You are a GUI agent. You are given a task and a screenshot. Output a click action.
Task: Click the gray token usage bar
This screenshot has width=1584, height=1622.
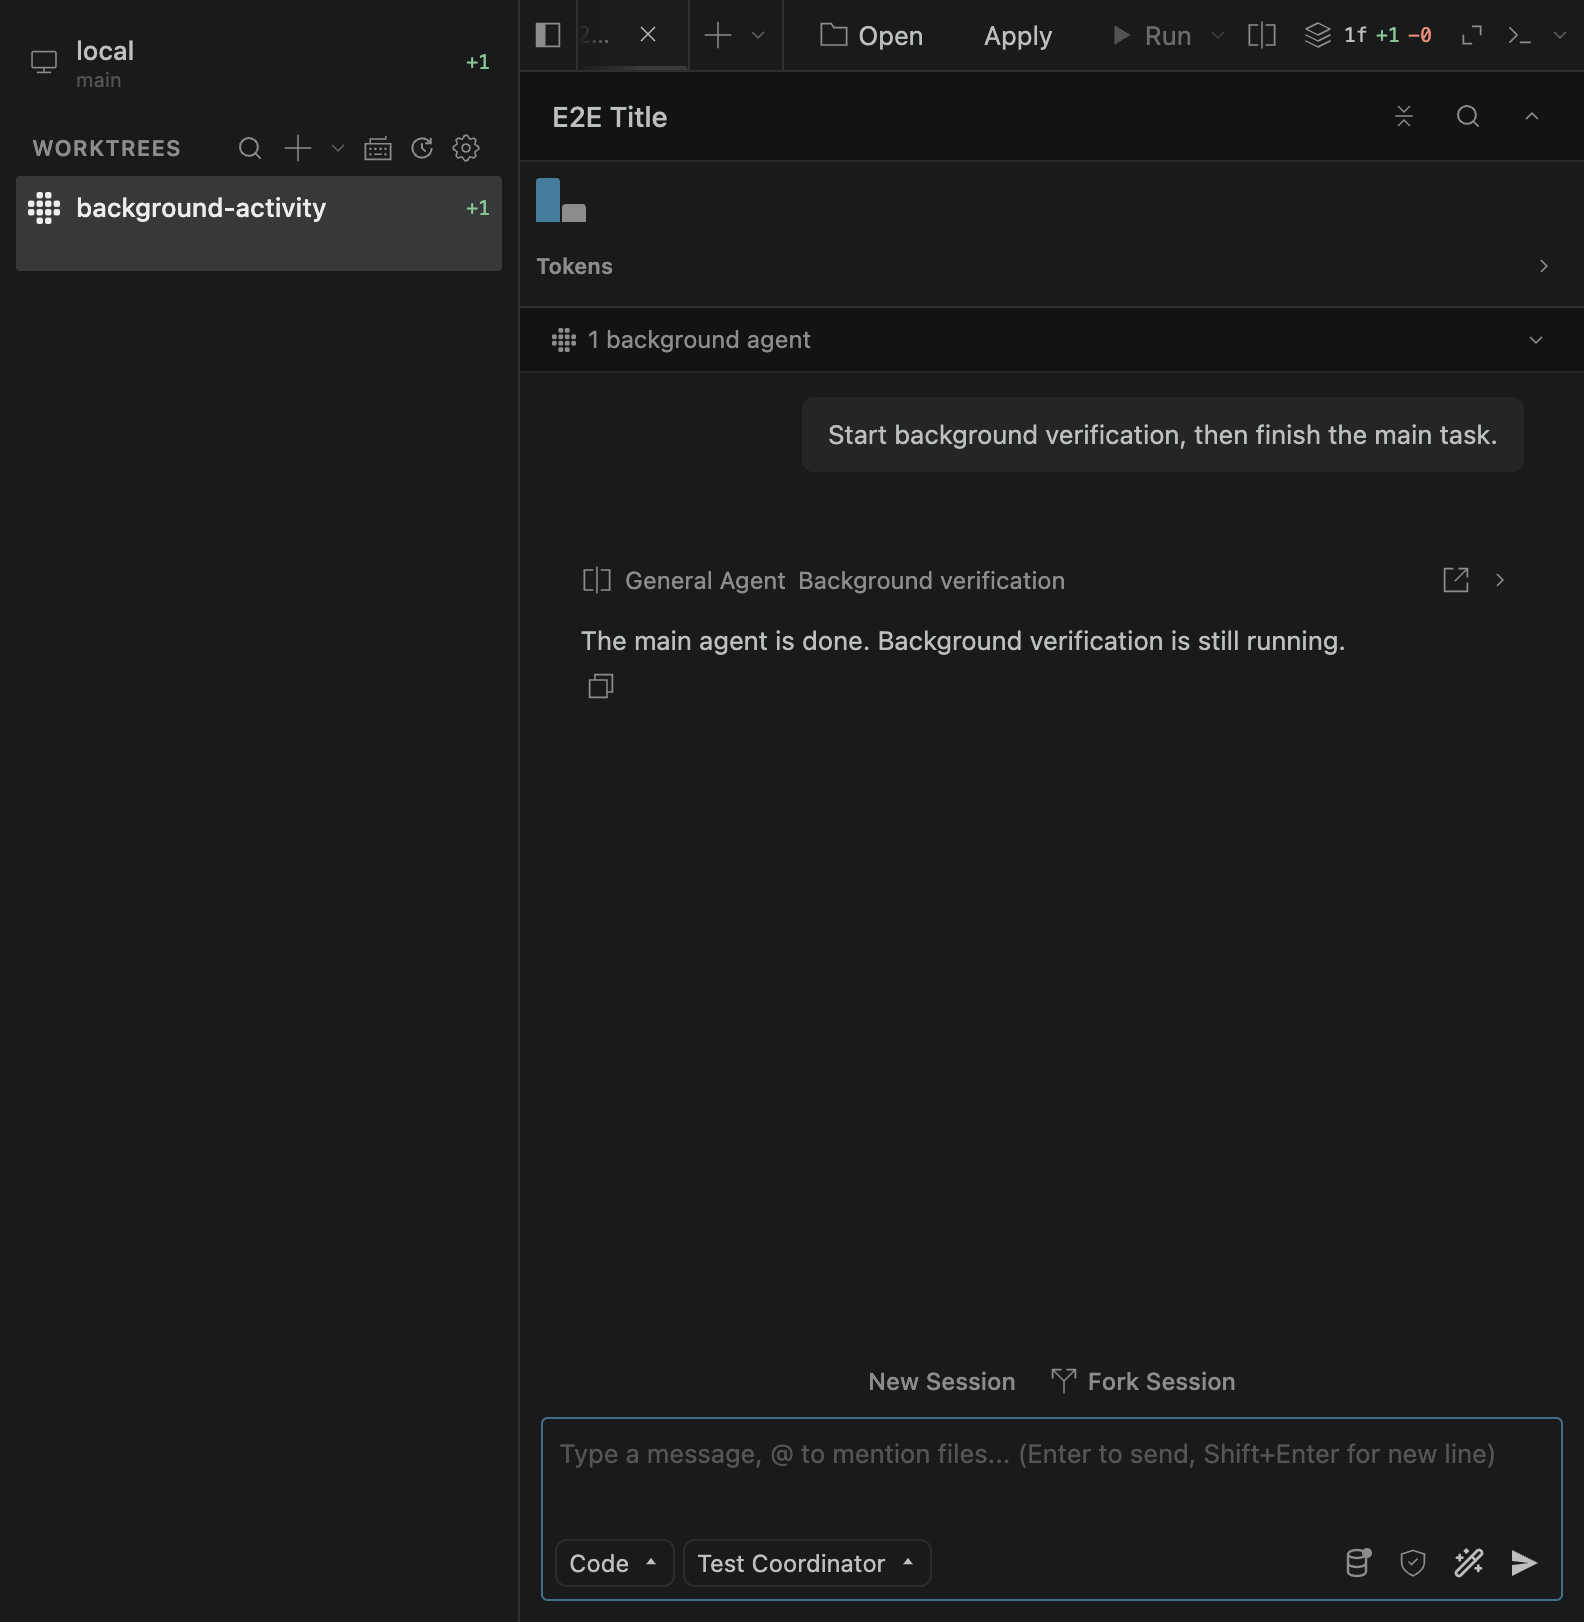(x=574, y=213)
